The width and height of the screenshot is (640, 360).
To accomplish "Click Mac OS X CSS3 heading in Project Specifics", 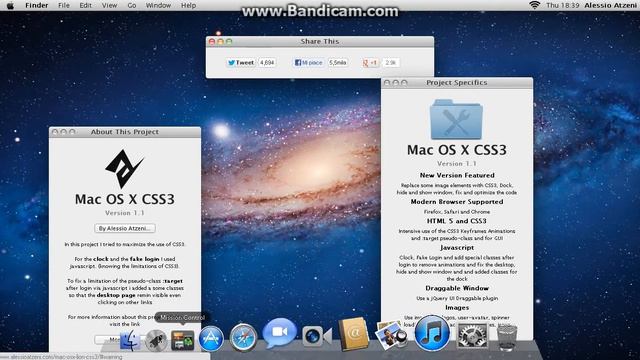I will [x=457, y=150].
